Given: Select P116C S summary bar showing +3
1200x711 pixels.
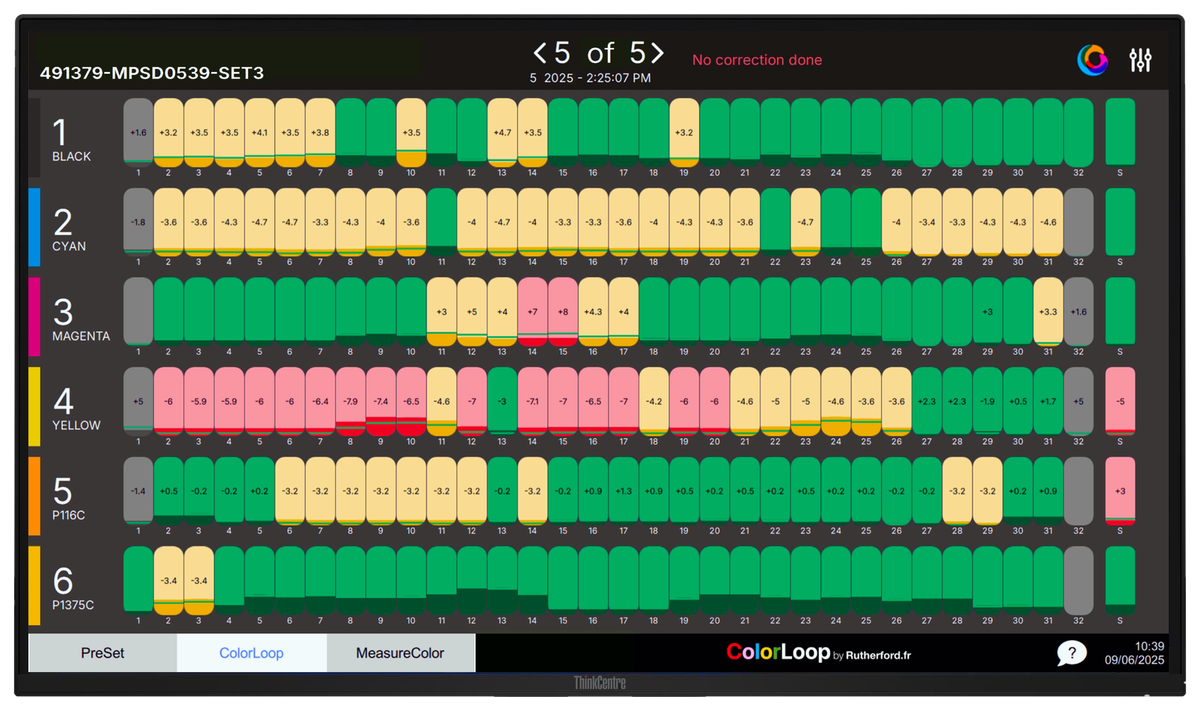Looking at the screenshot, I should point(1120,491).
